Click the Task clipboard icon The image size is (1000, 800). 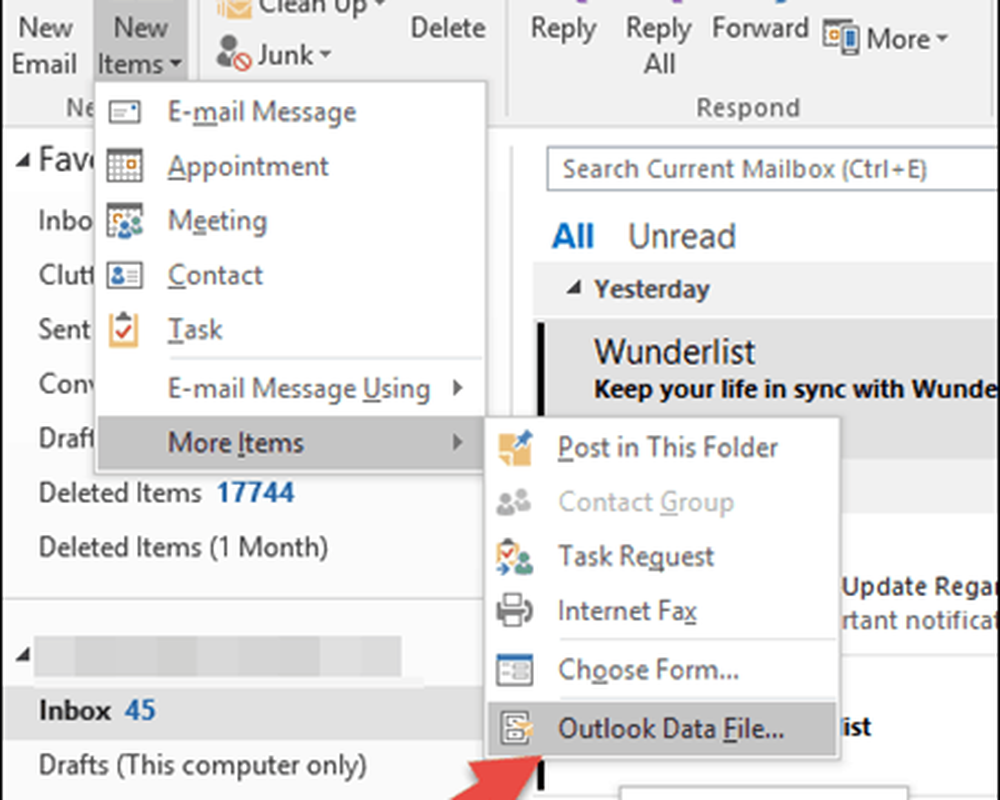[125, 329]
